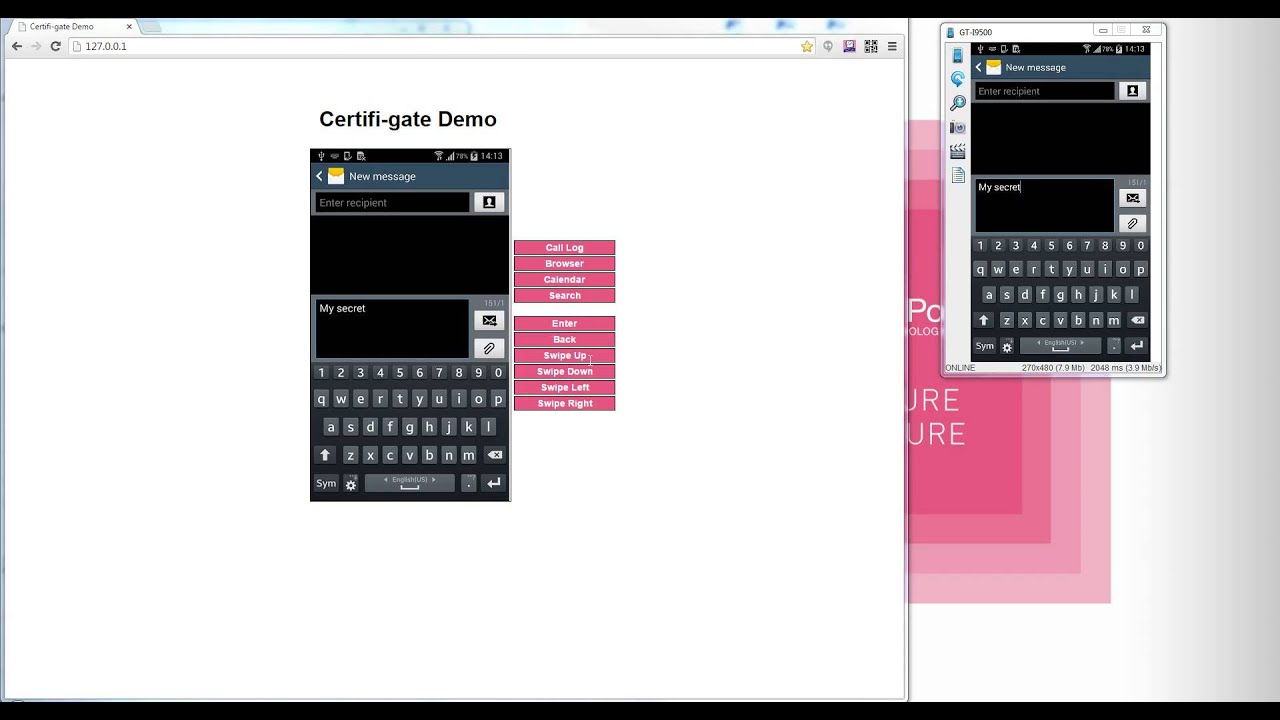Tap return key on demo phone keyboard
Viewport: 1280px width, 720px height.
click(x=493, y=483)
